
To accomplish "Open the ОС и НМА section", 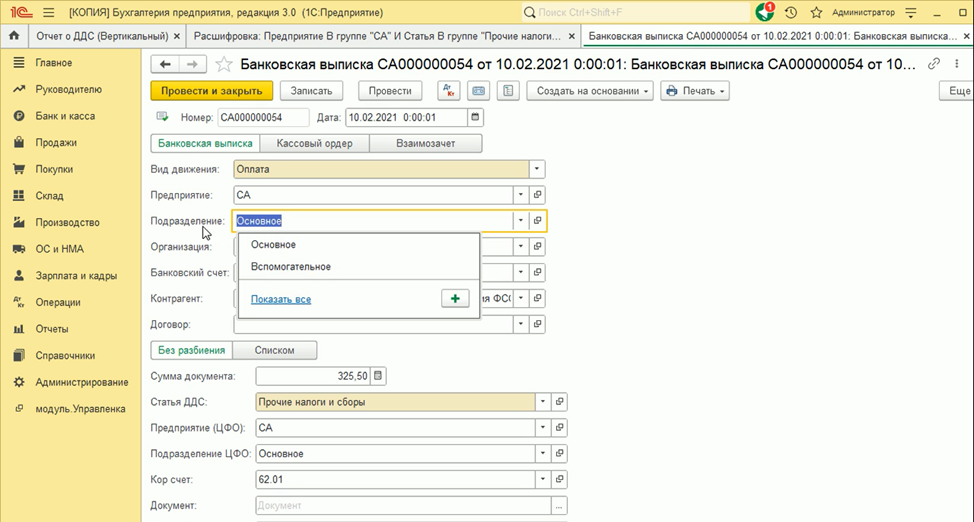I will pyautogui.click(x=59, y=249).
